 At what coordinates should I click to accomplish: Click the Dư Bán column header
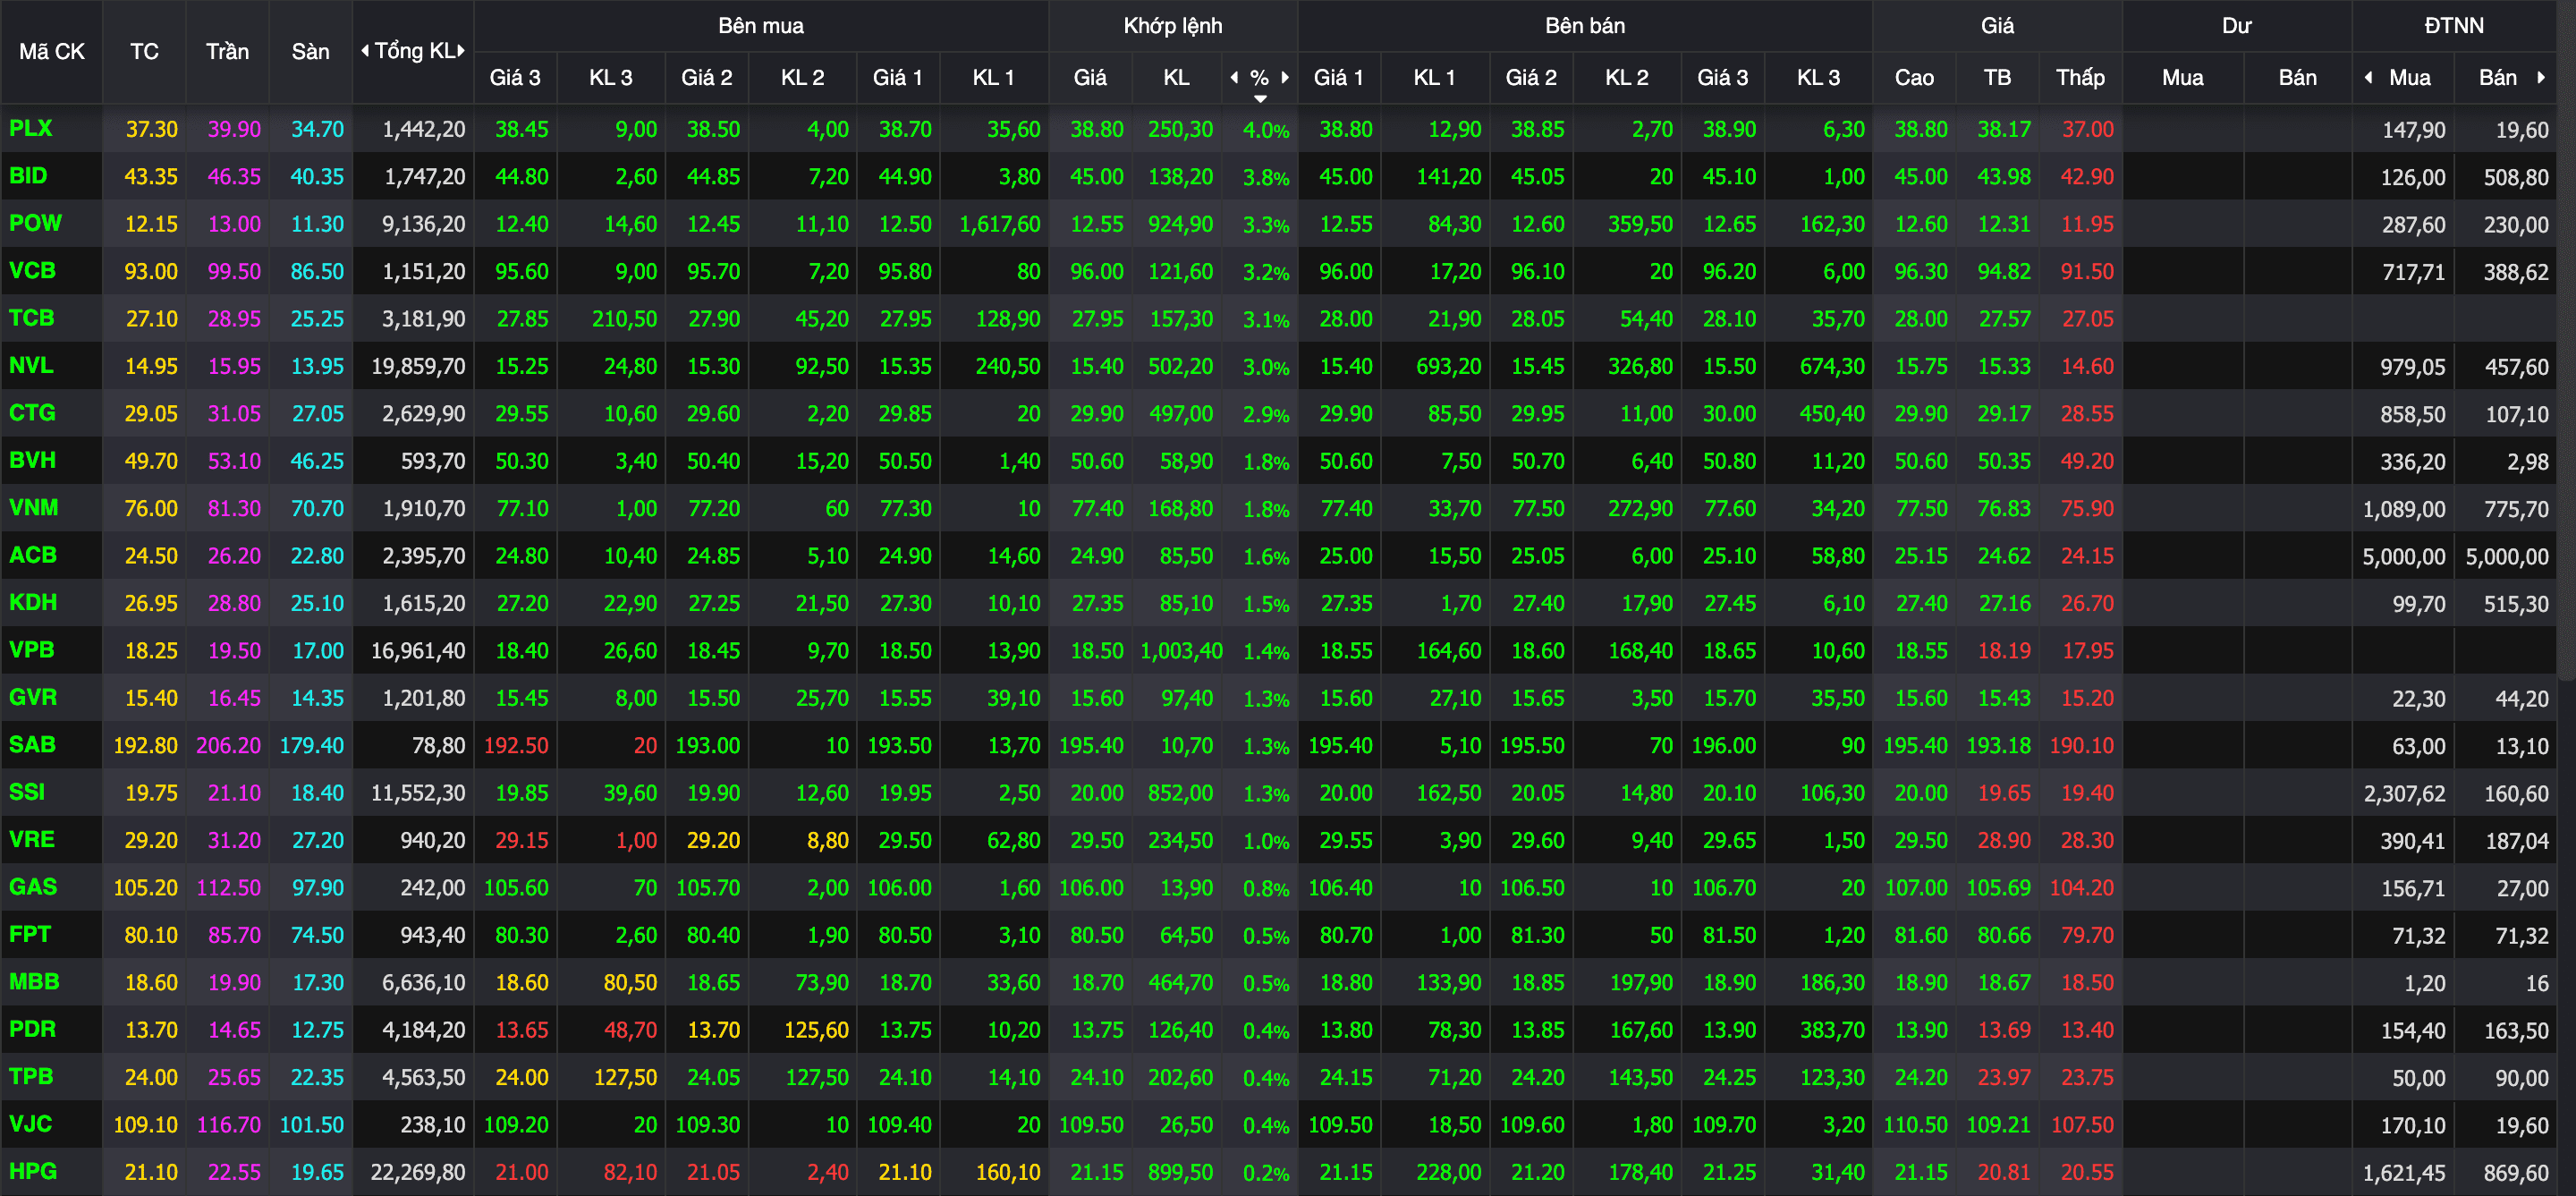tap(2297, 77)
